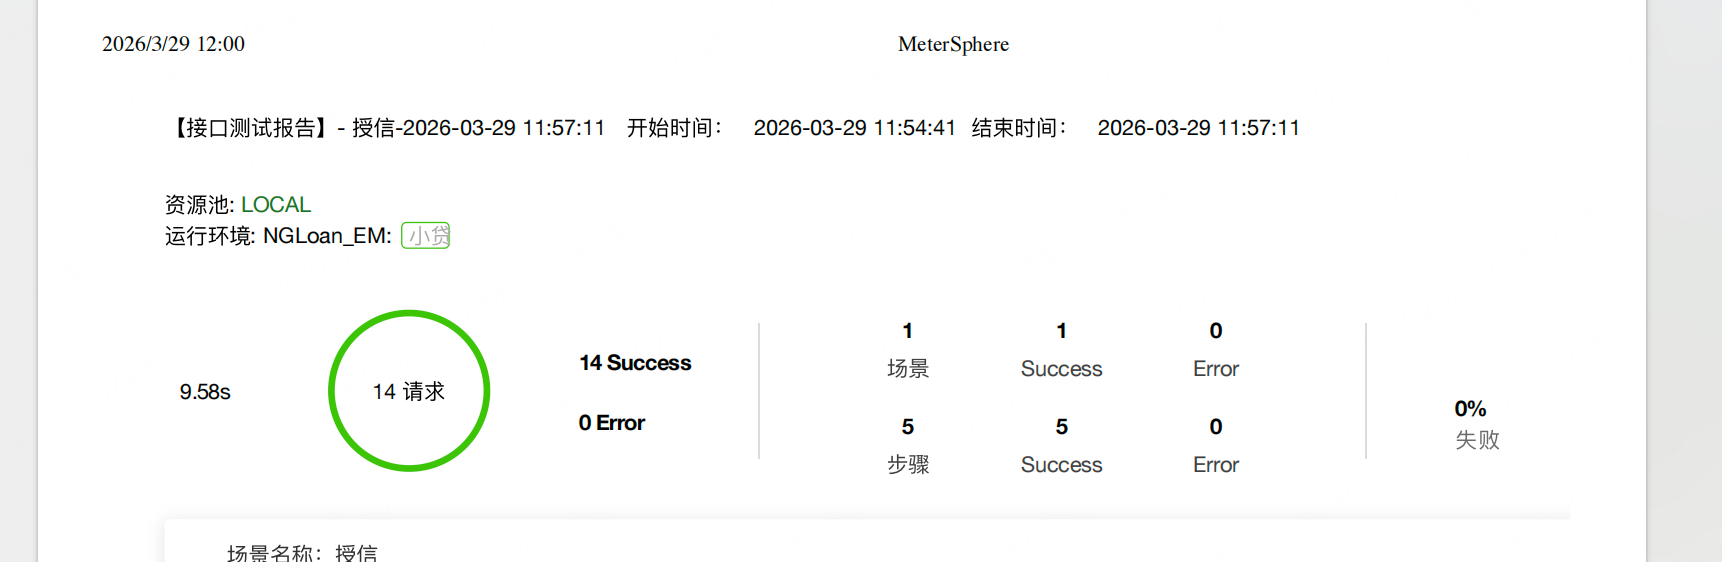Click the 场景名称 授信 row
The image size is (1722, 562).
tap(302, 553)
